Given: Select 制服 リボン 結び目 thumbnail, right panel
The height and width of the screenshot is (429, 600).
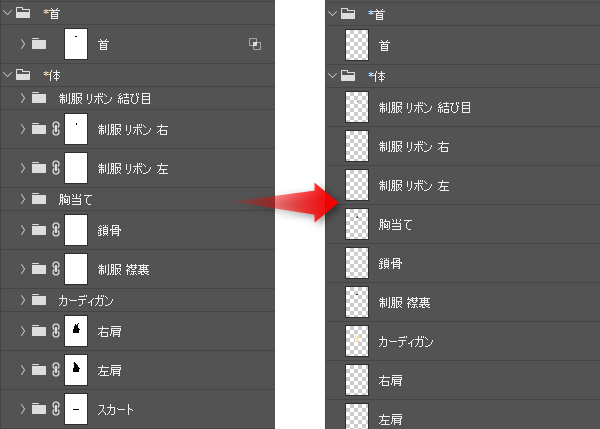Looking at the screenshot, I should coord(357,107).
